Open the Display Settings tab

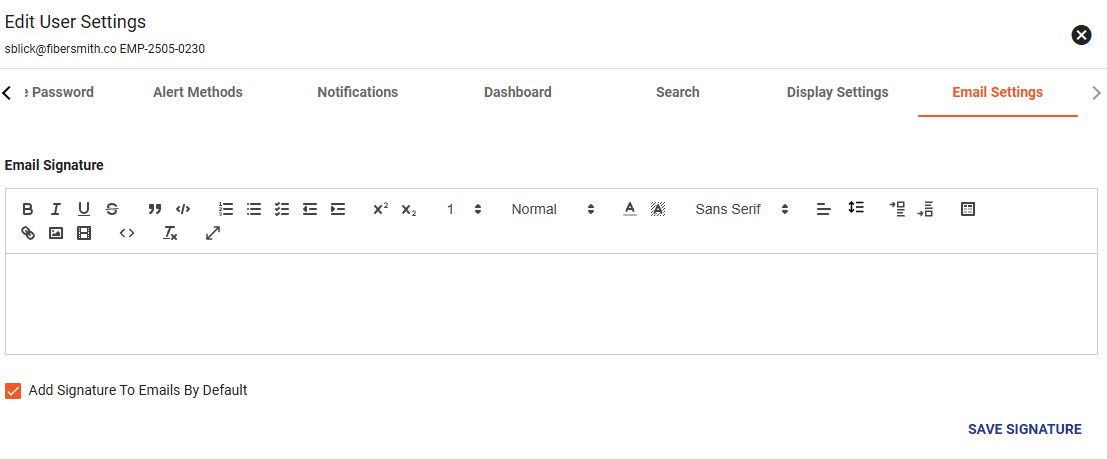(837, 93)
